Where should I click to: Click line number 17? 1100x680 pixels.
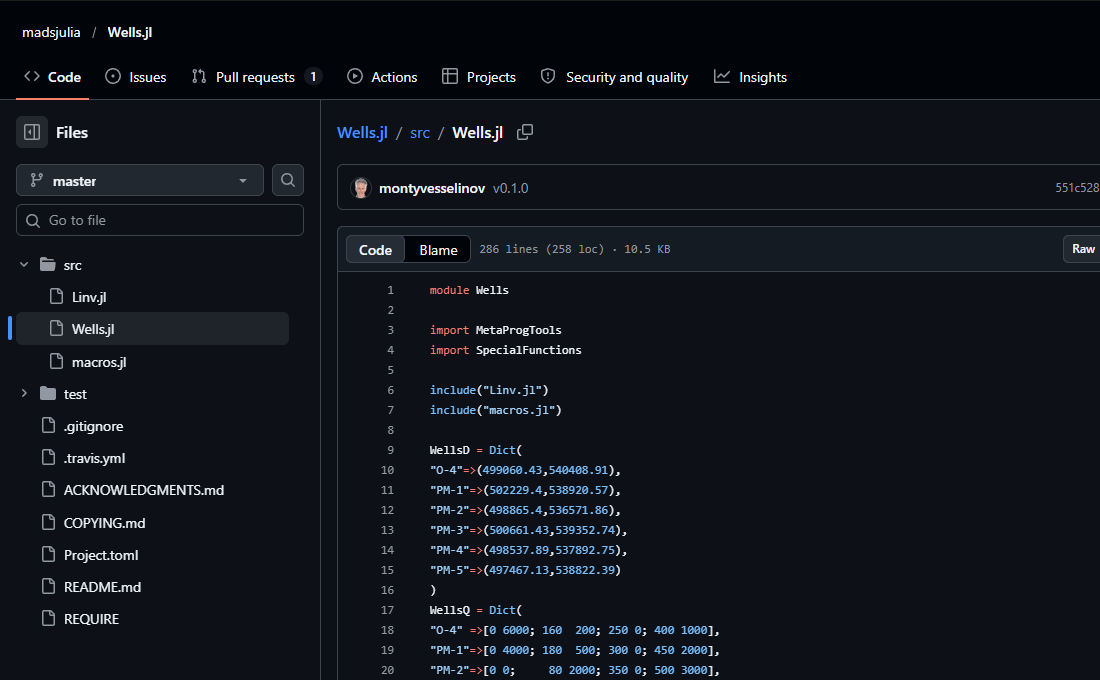pyautogui.click(x=387, y=610)
